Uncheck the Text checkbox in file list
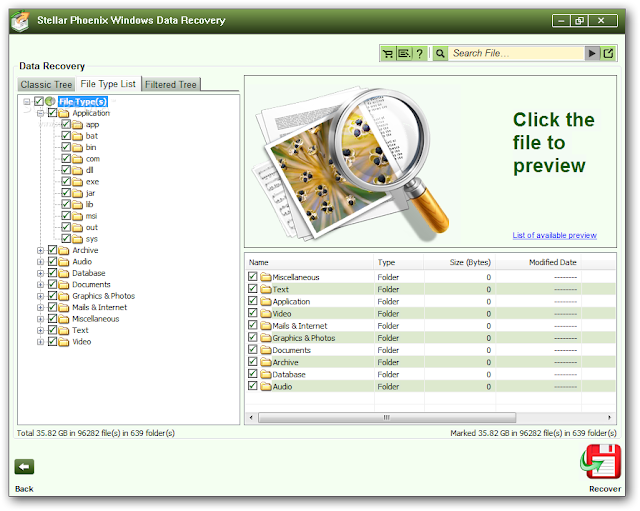 pos(253,289)
